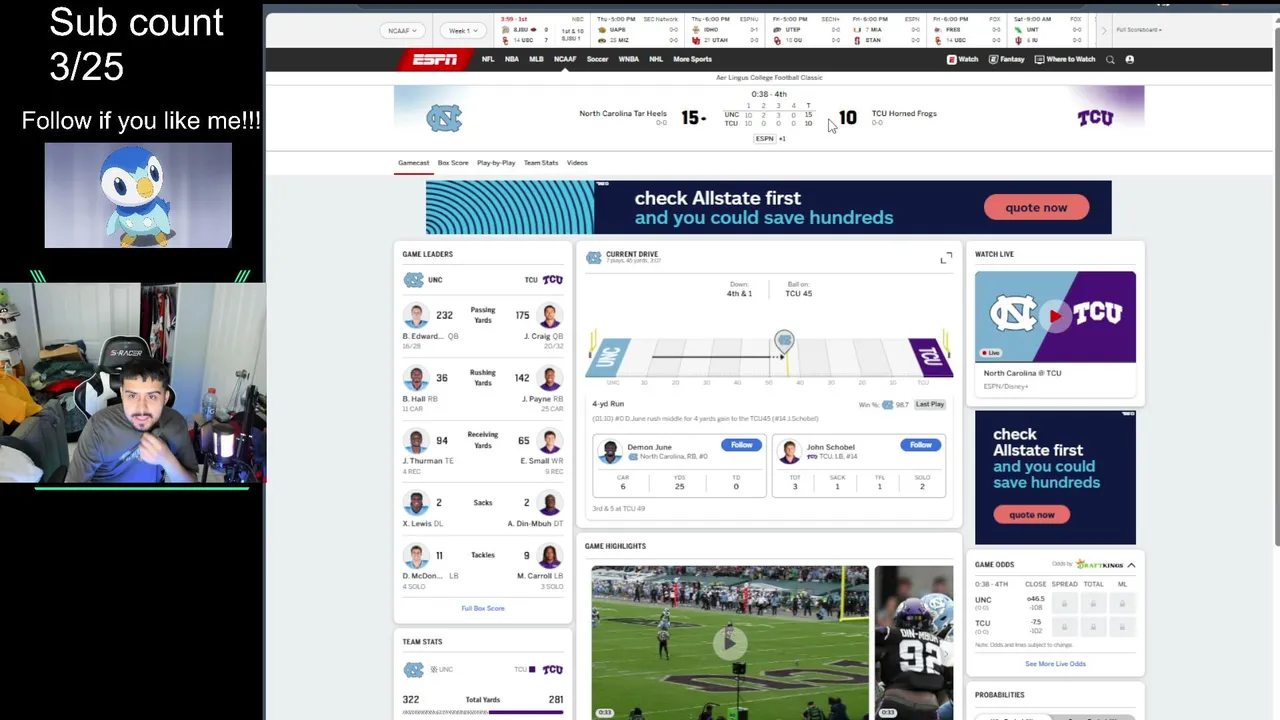Play the second game highlight with player 92
Screen dimensions: 1280x720
coord(914,642)
